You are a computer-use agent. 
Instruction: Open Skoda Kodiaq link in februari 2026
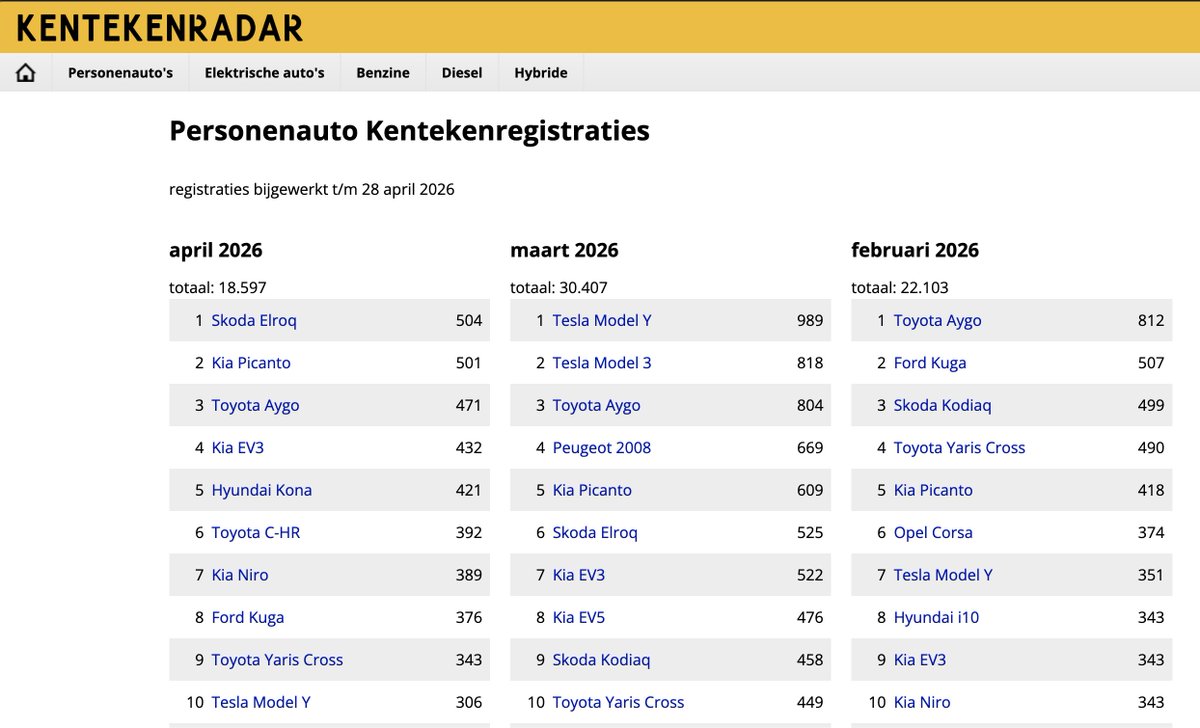943,405
